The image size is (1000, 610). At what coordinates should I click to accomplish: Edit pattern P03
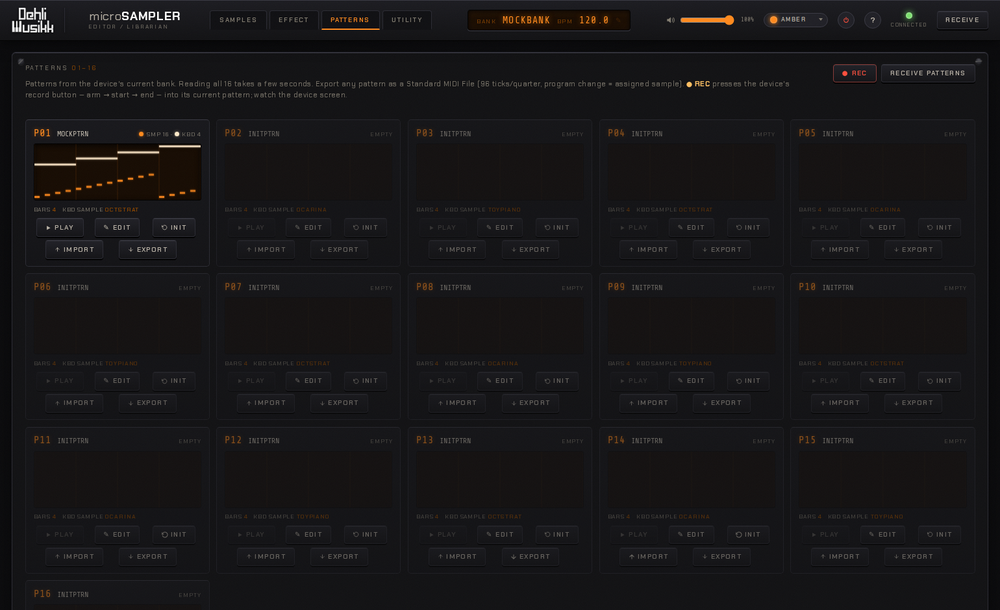(499, 227)
